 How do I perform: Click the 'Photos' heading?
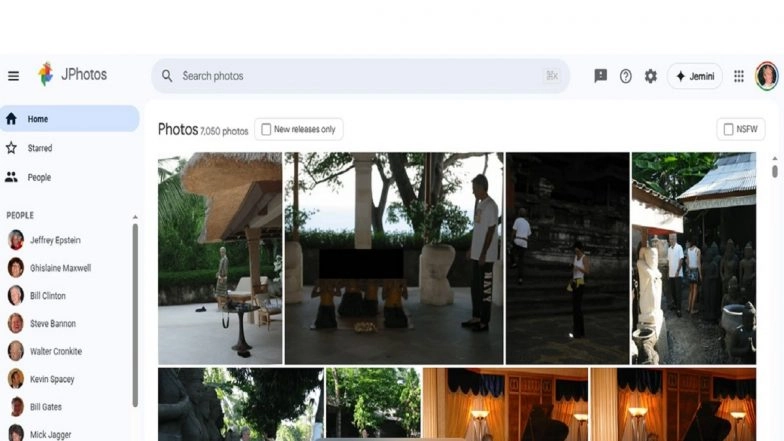coord(178,130)
